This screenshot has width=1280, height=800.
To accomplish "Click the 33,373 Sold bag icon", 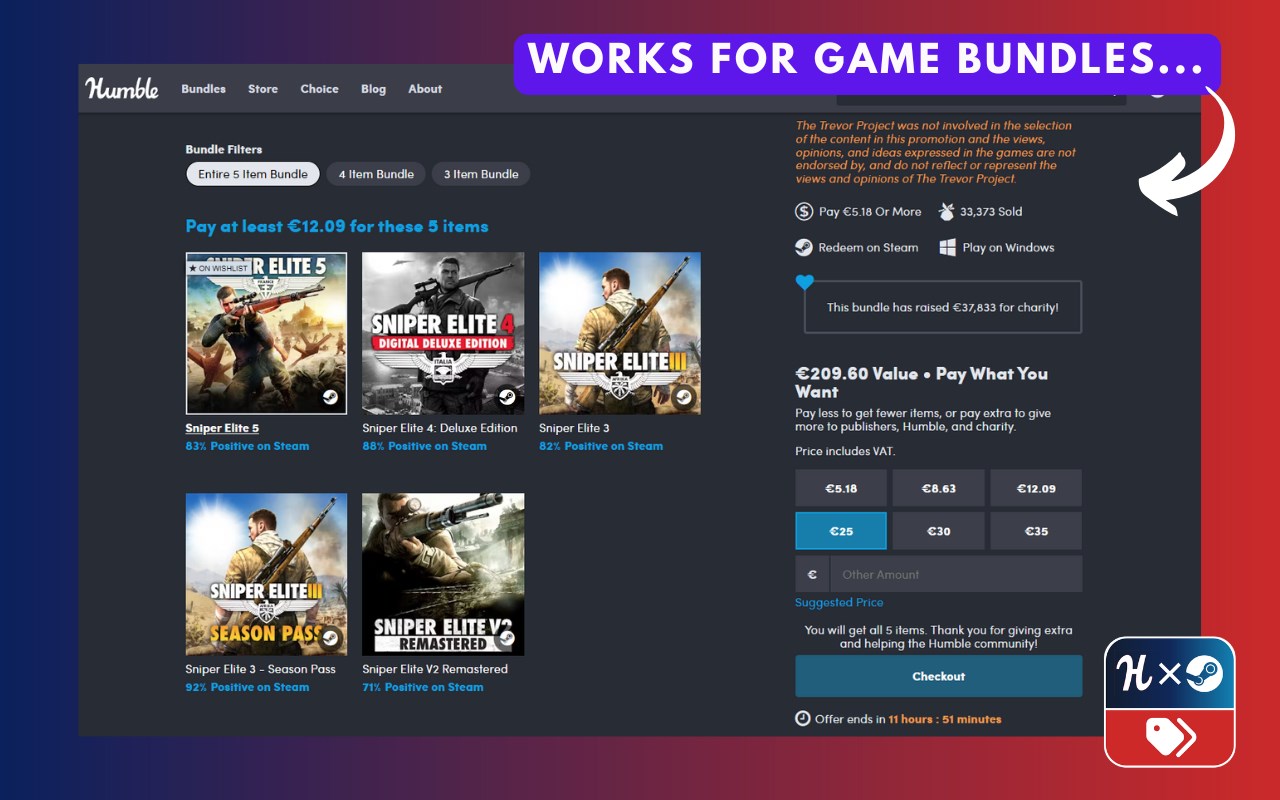I will coord(947,211).
